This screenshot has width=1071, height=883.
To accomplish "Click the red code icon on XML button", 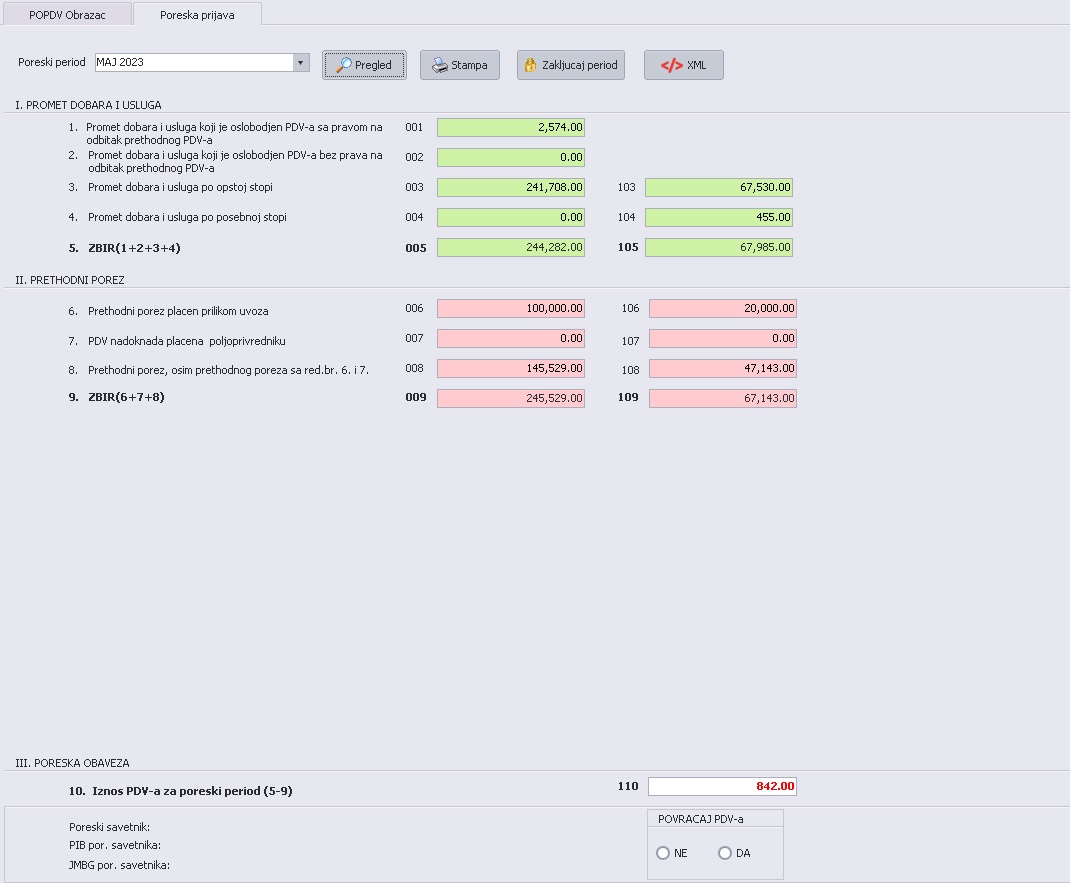I will point(671,65).
